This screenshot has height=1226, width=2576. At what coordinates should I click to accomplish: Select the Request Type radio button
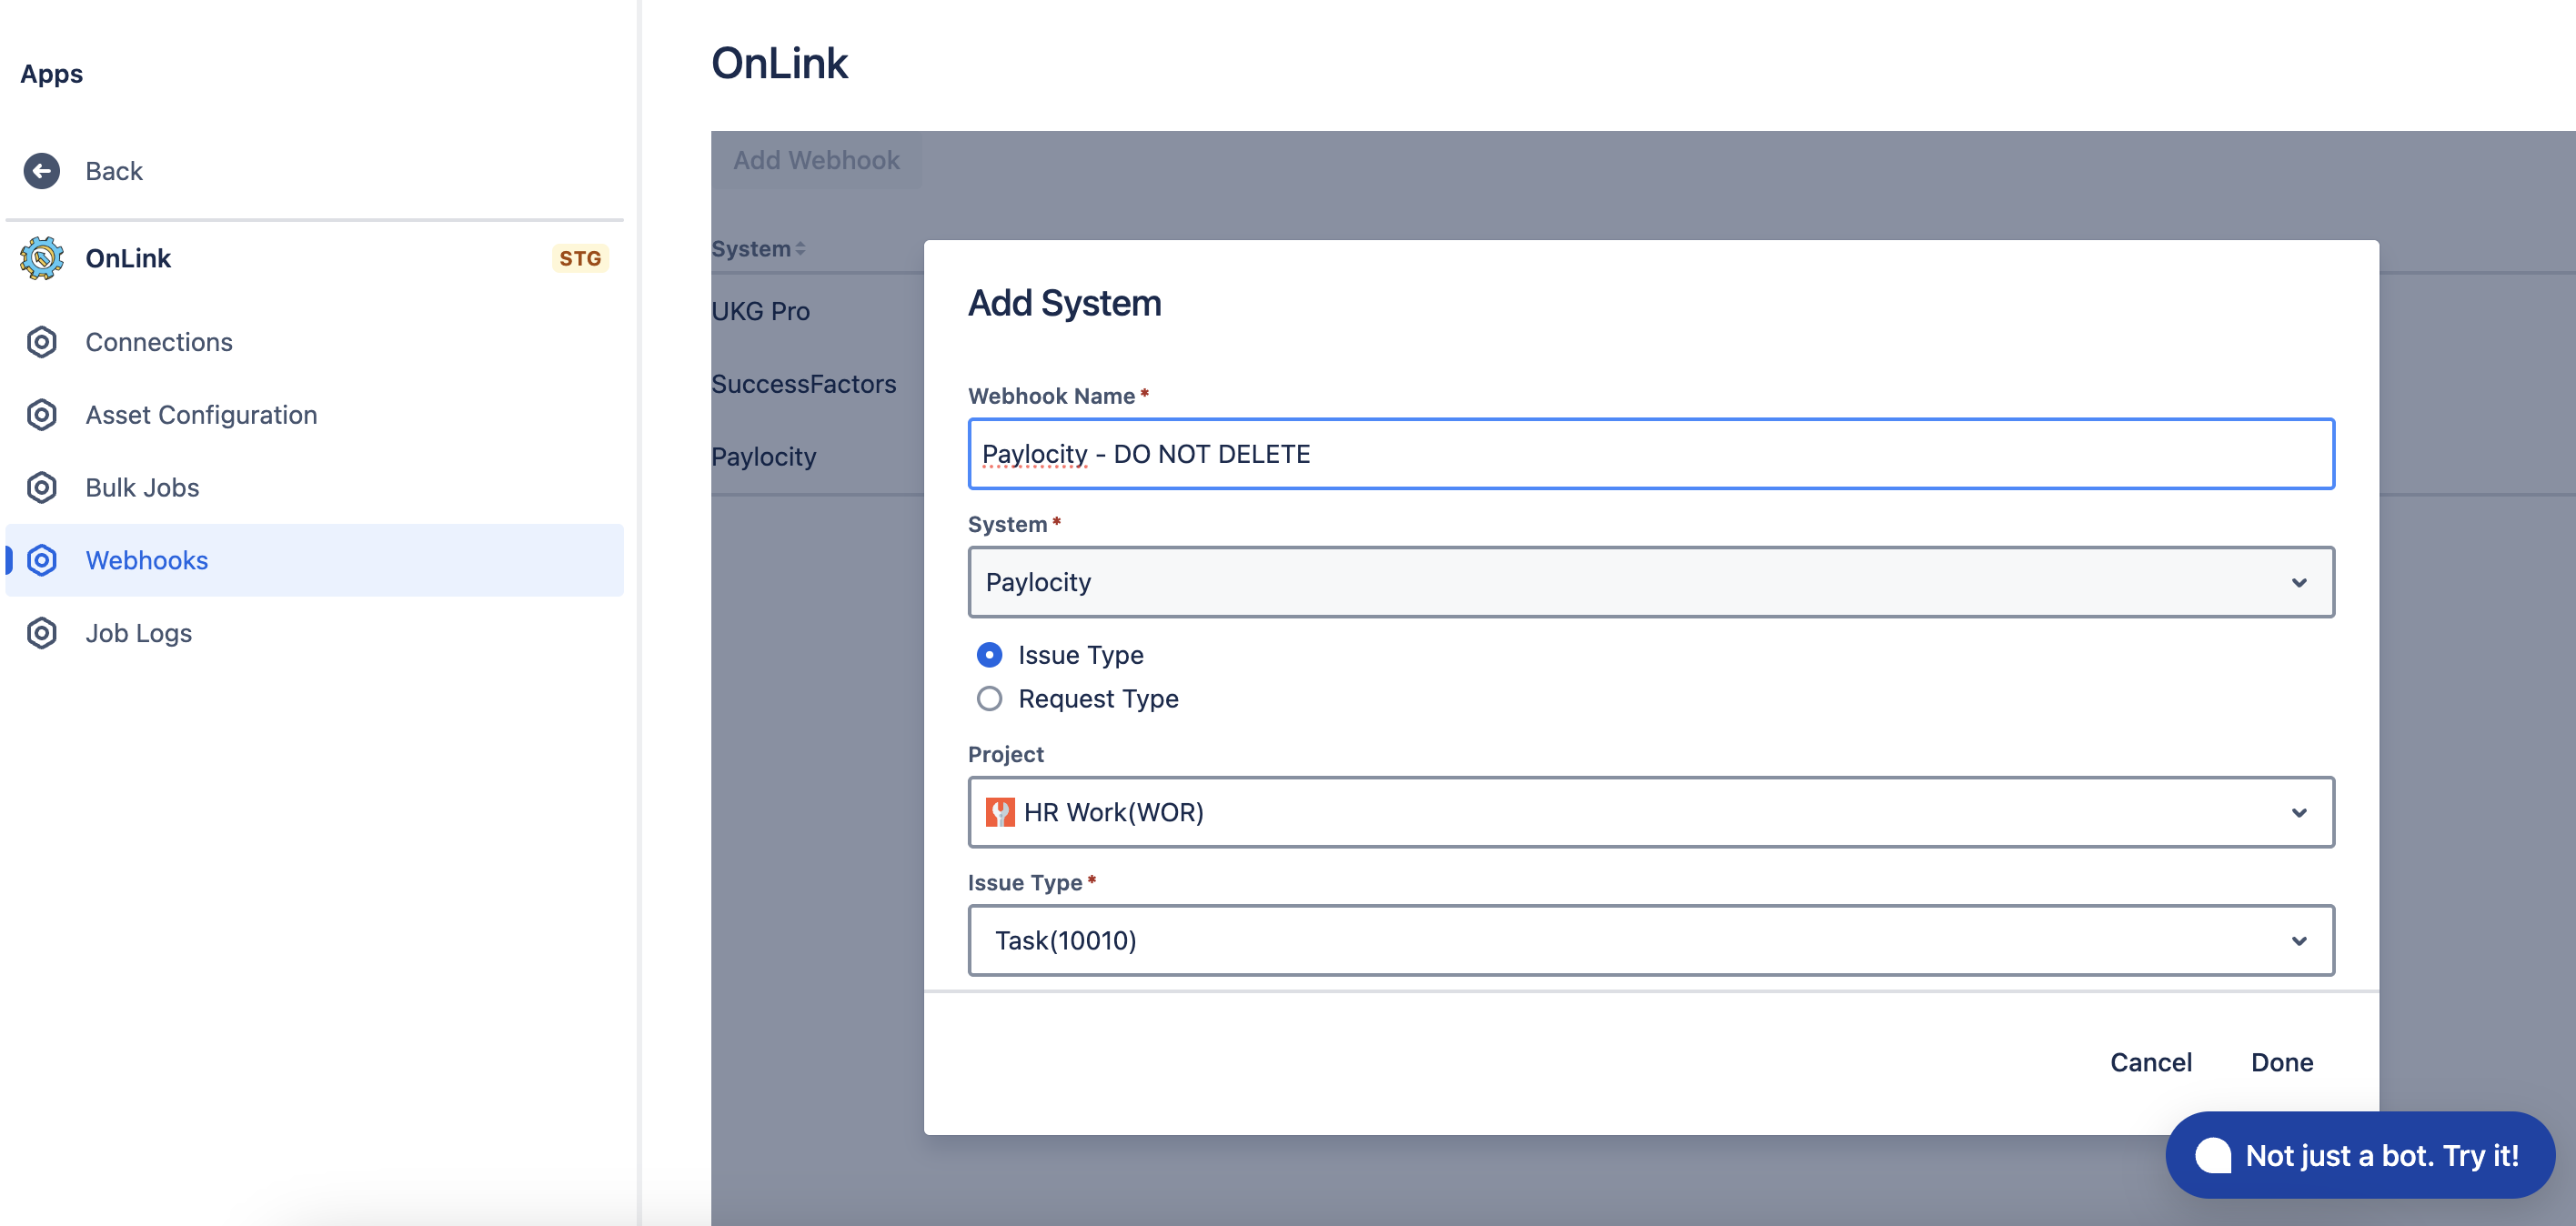(x=989, y=699)
